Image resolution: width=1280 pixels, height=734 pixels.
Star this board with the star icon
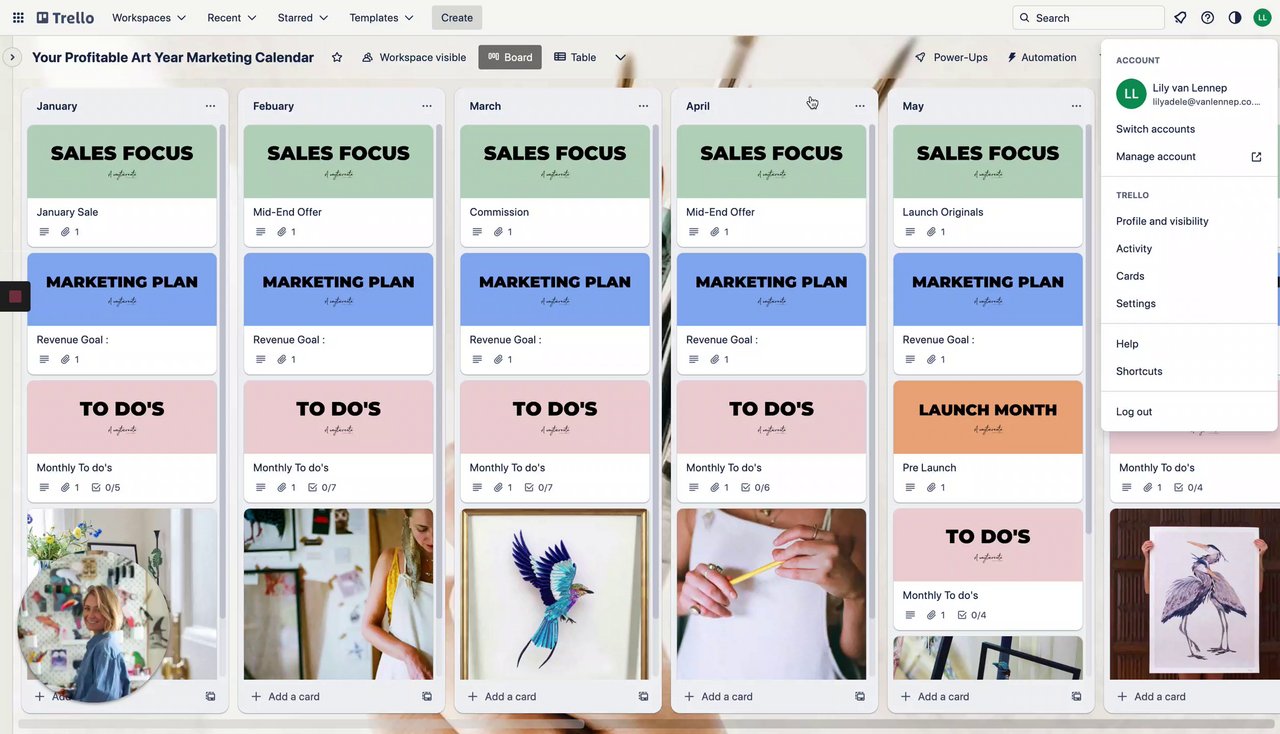pyautogui.click(x=337, y=57)
